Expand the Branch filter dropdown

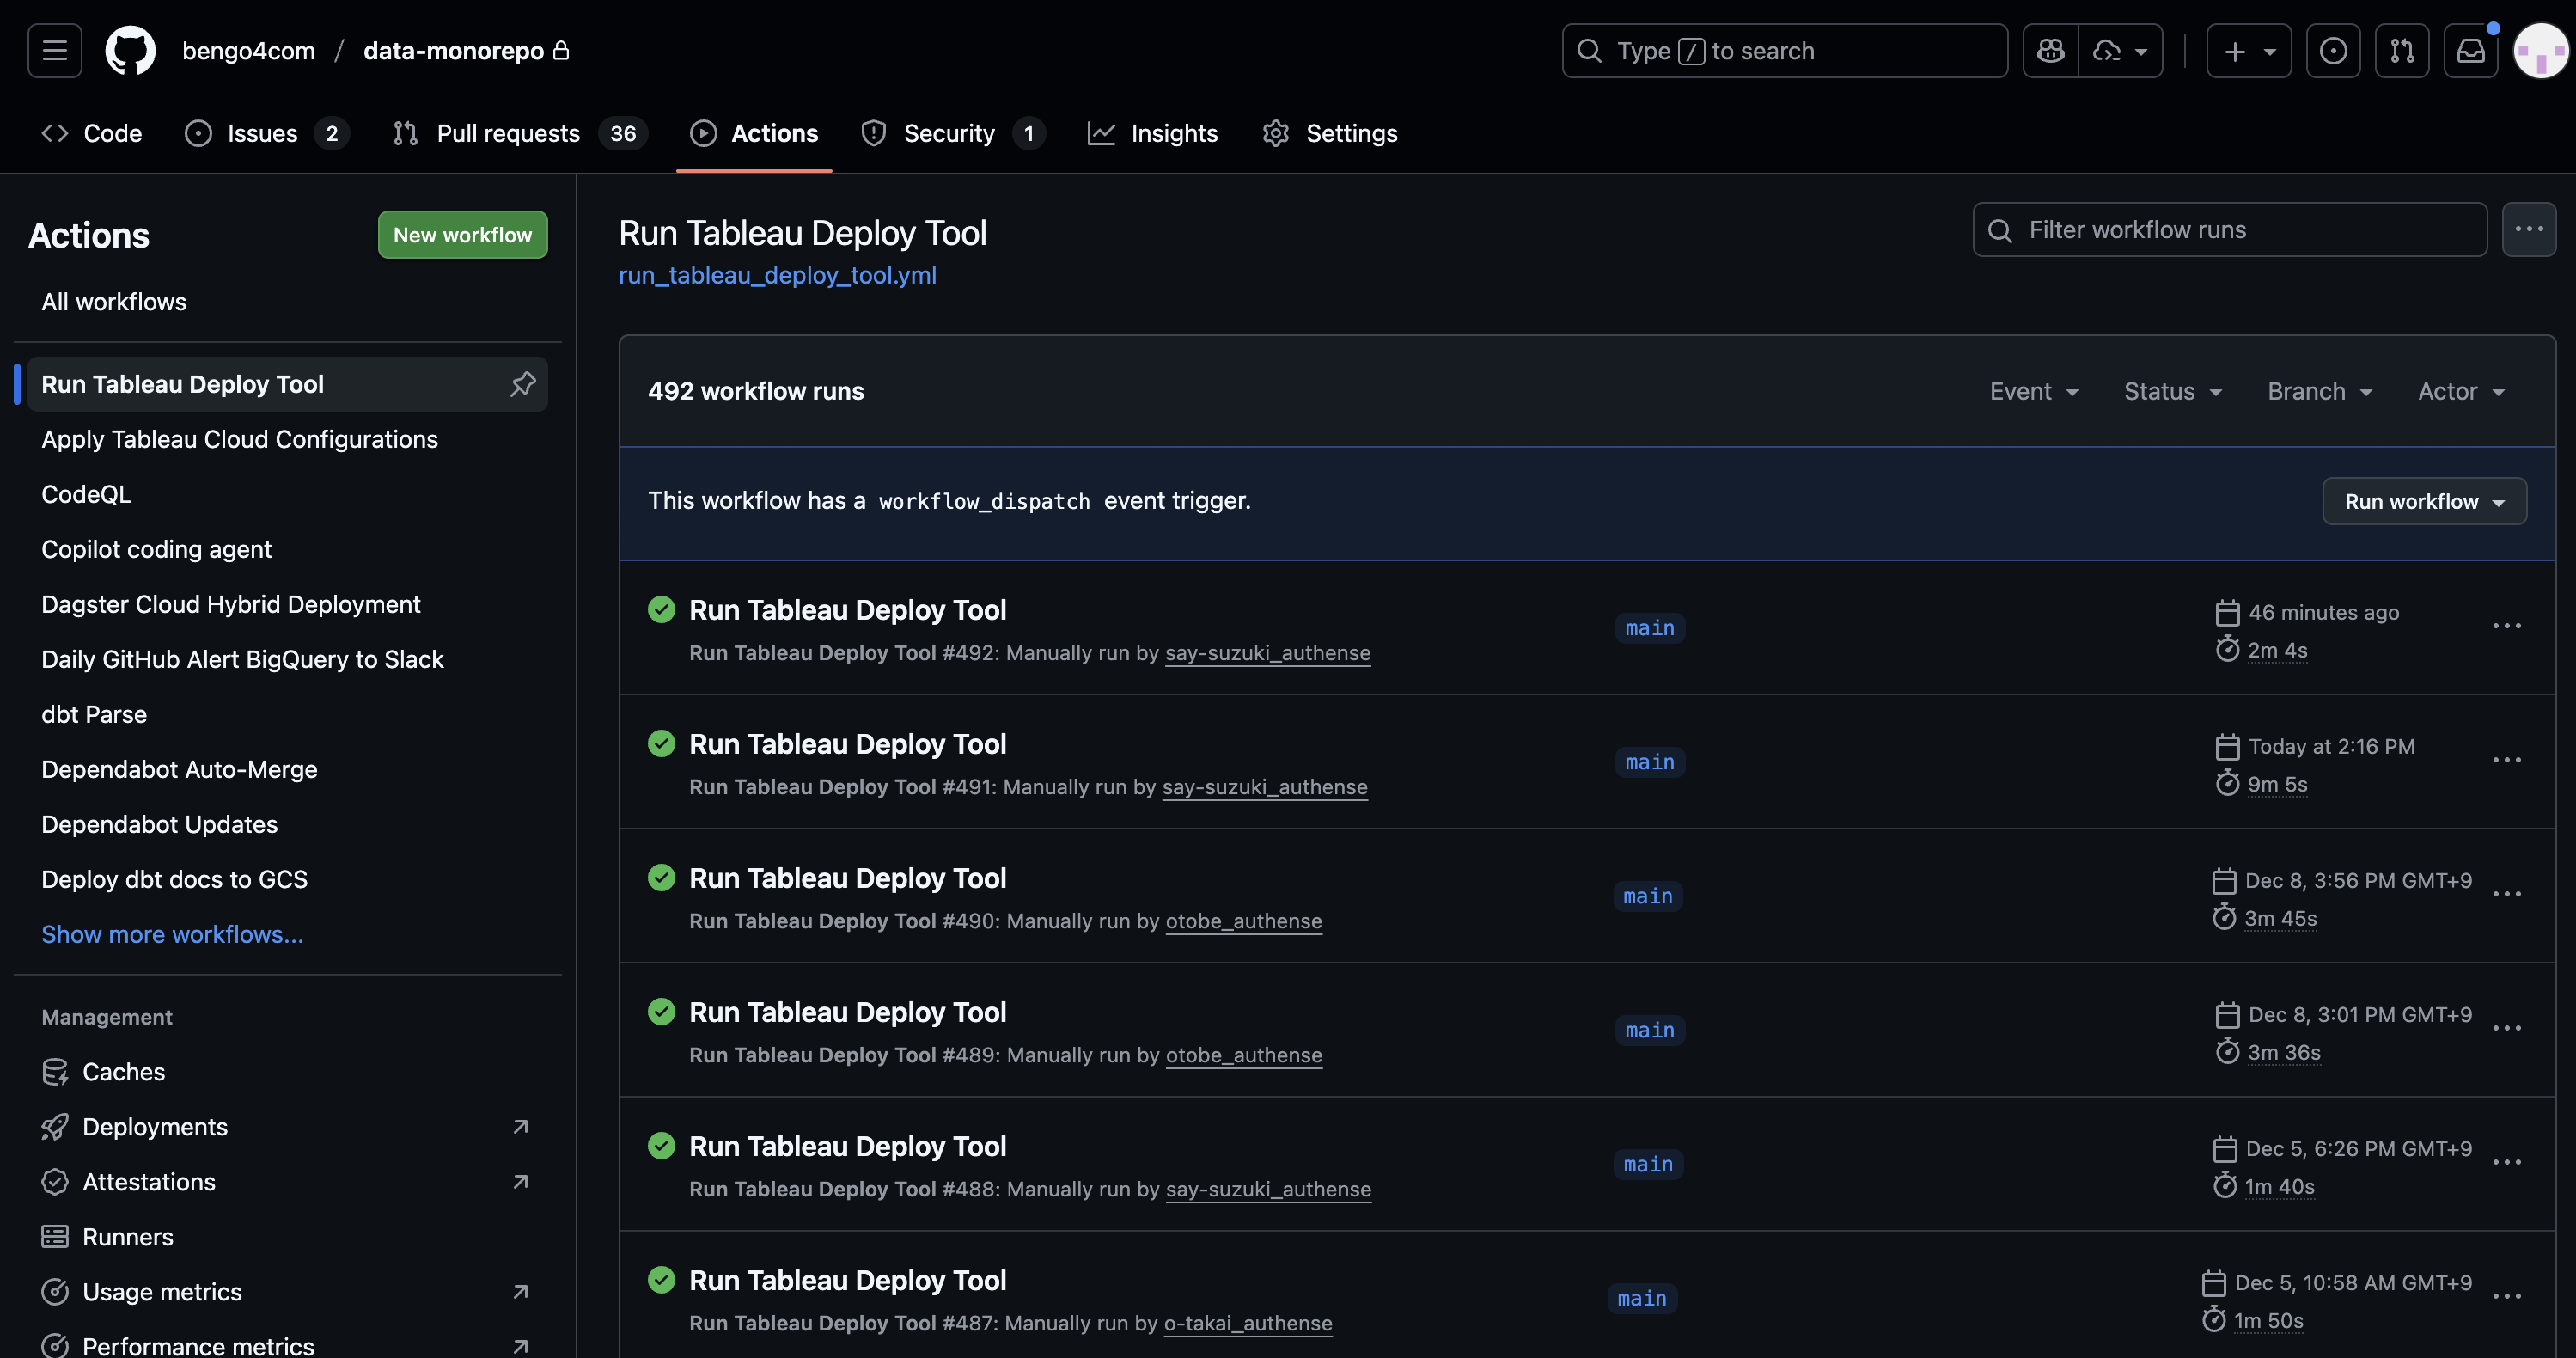(x=2319, y=392)
